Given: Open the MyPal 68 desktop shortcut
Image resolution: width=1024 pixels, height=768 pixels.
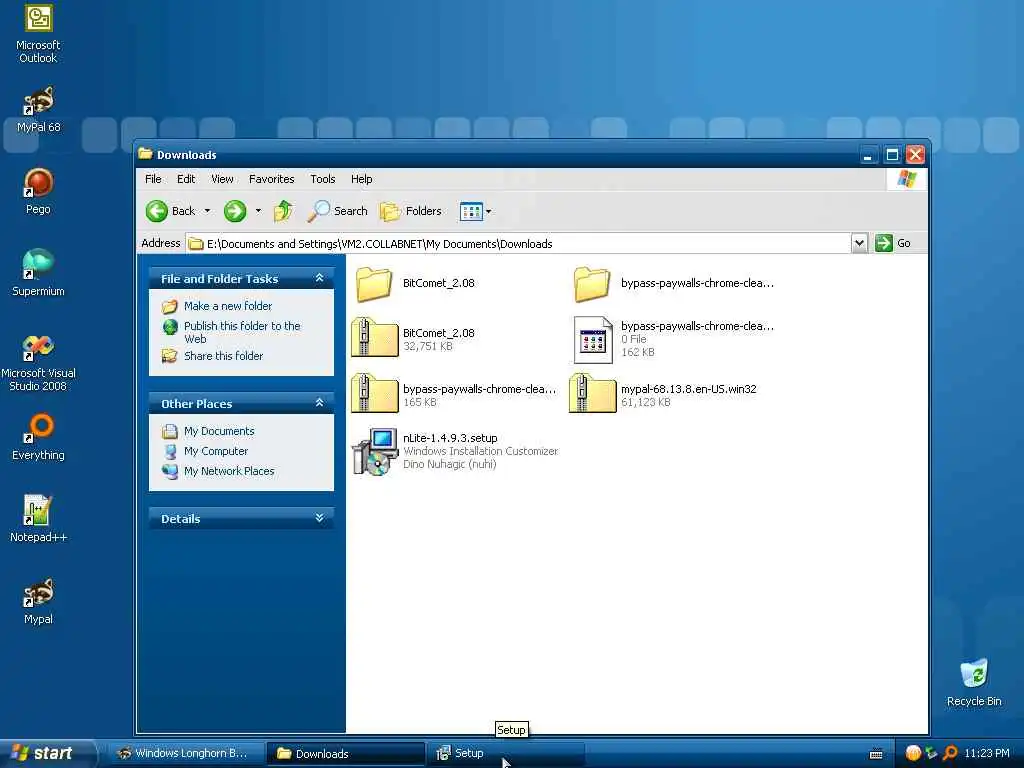Looking at the screenshot, I should pyautogui.click(x=38, y=109).
